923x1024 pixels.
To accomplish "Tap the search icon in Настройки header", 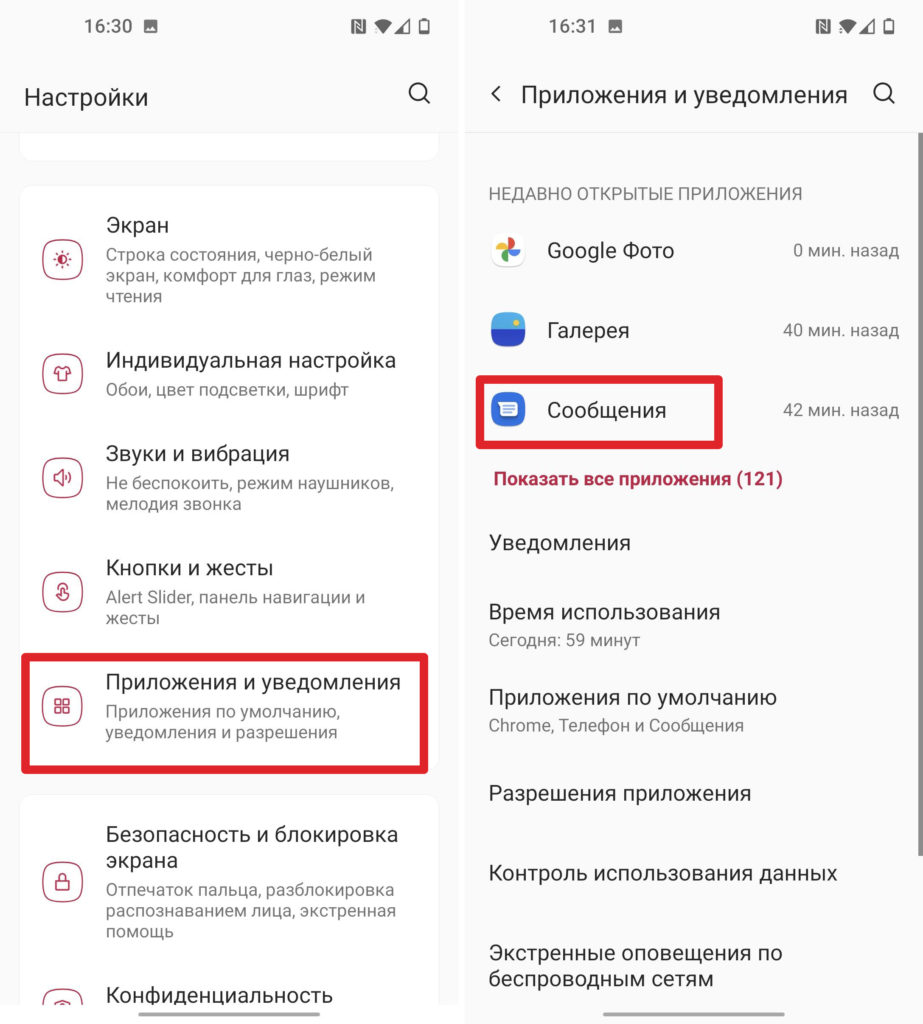I will (419, 93).
